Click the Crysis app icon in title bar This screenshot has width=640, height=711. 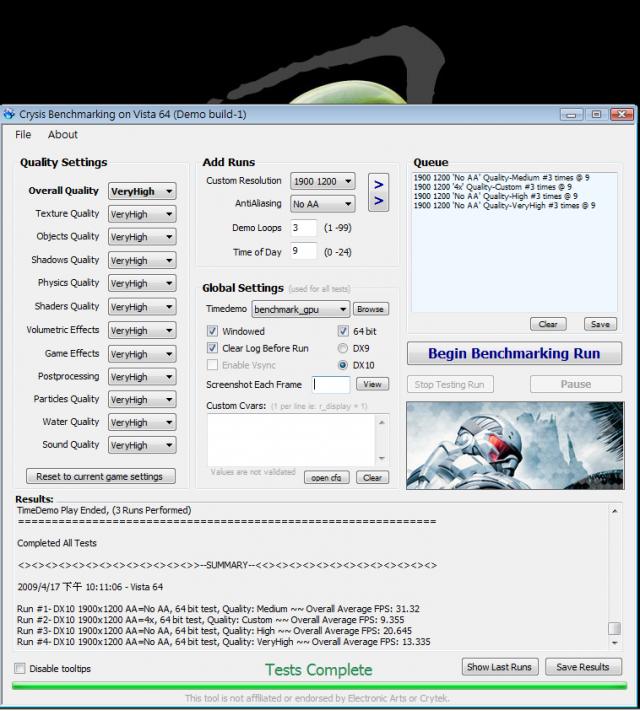[9, 114]
